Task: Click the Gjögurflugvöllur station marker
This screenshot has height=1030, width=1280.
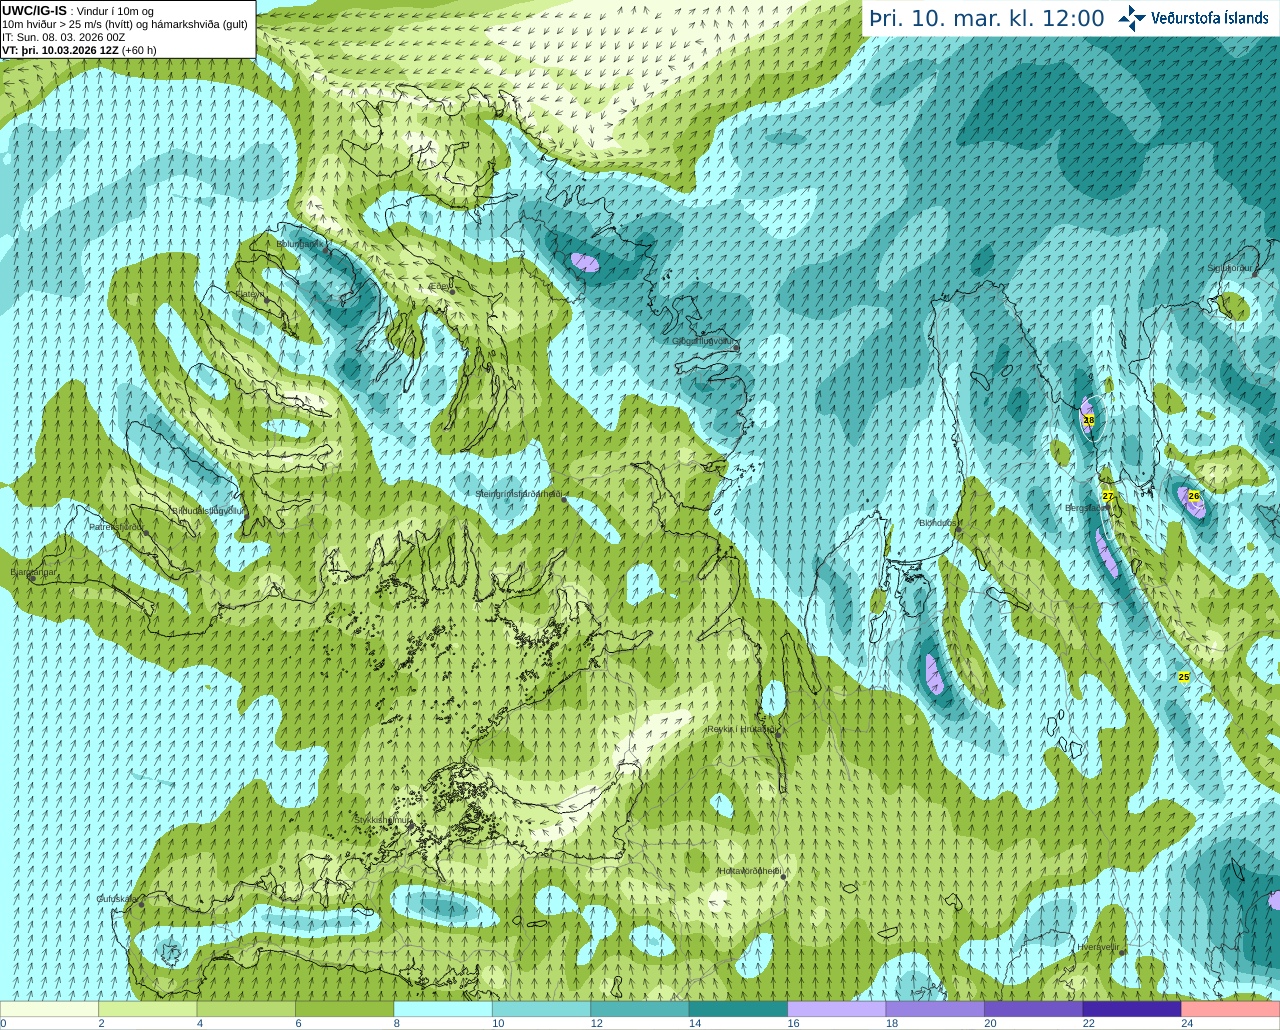Action: pyautogui.click(x=736, y=347)
